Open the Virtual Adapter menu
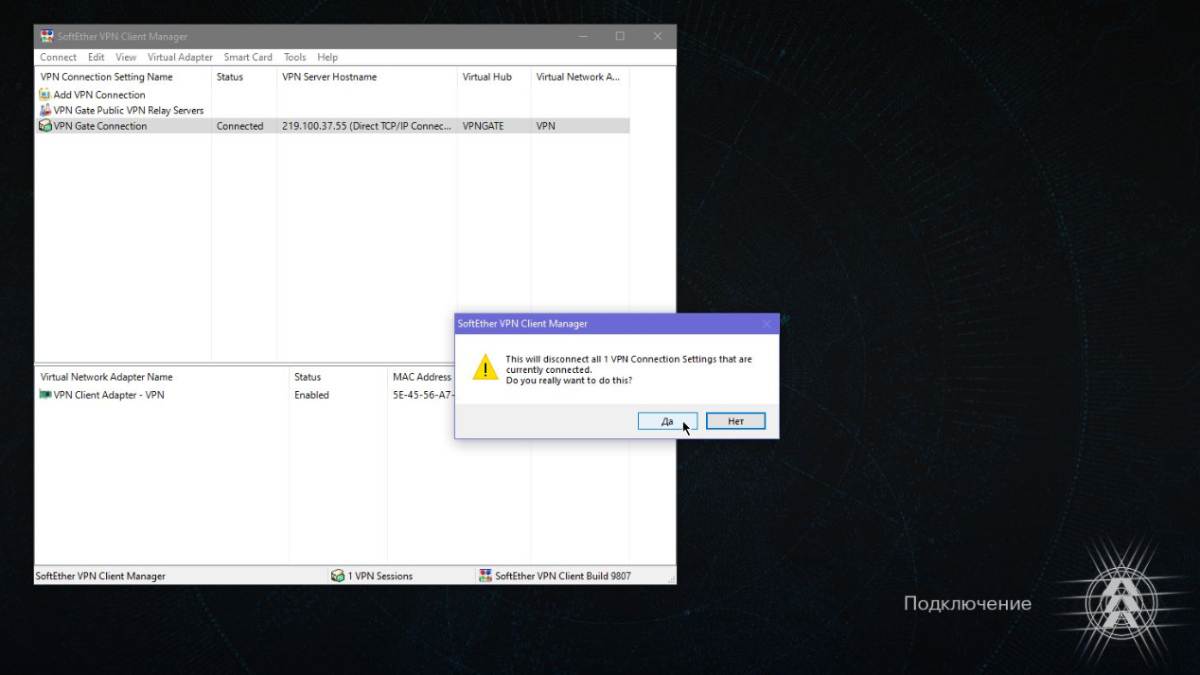This screenshot has height=675, width=1200. click(x=180, y=57)
